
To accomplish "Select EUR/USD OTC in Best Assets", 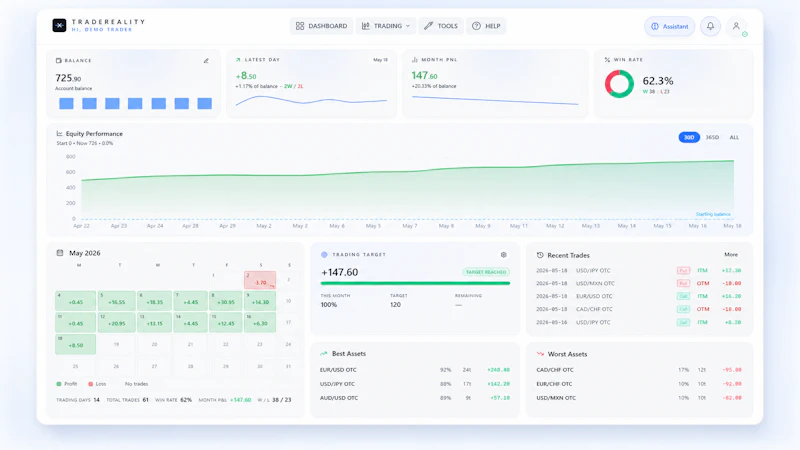I will coord(414,370).
